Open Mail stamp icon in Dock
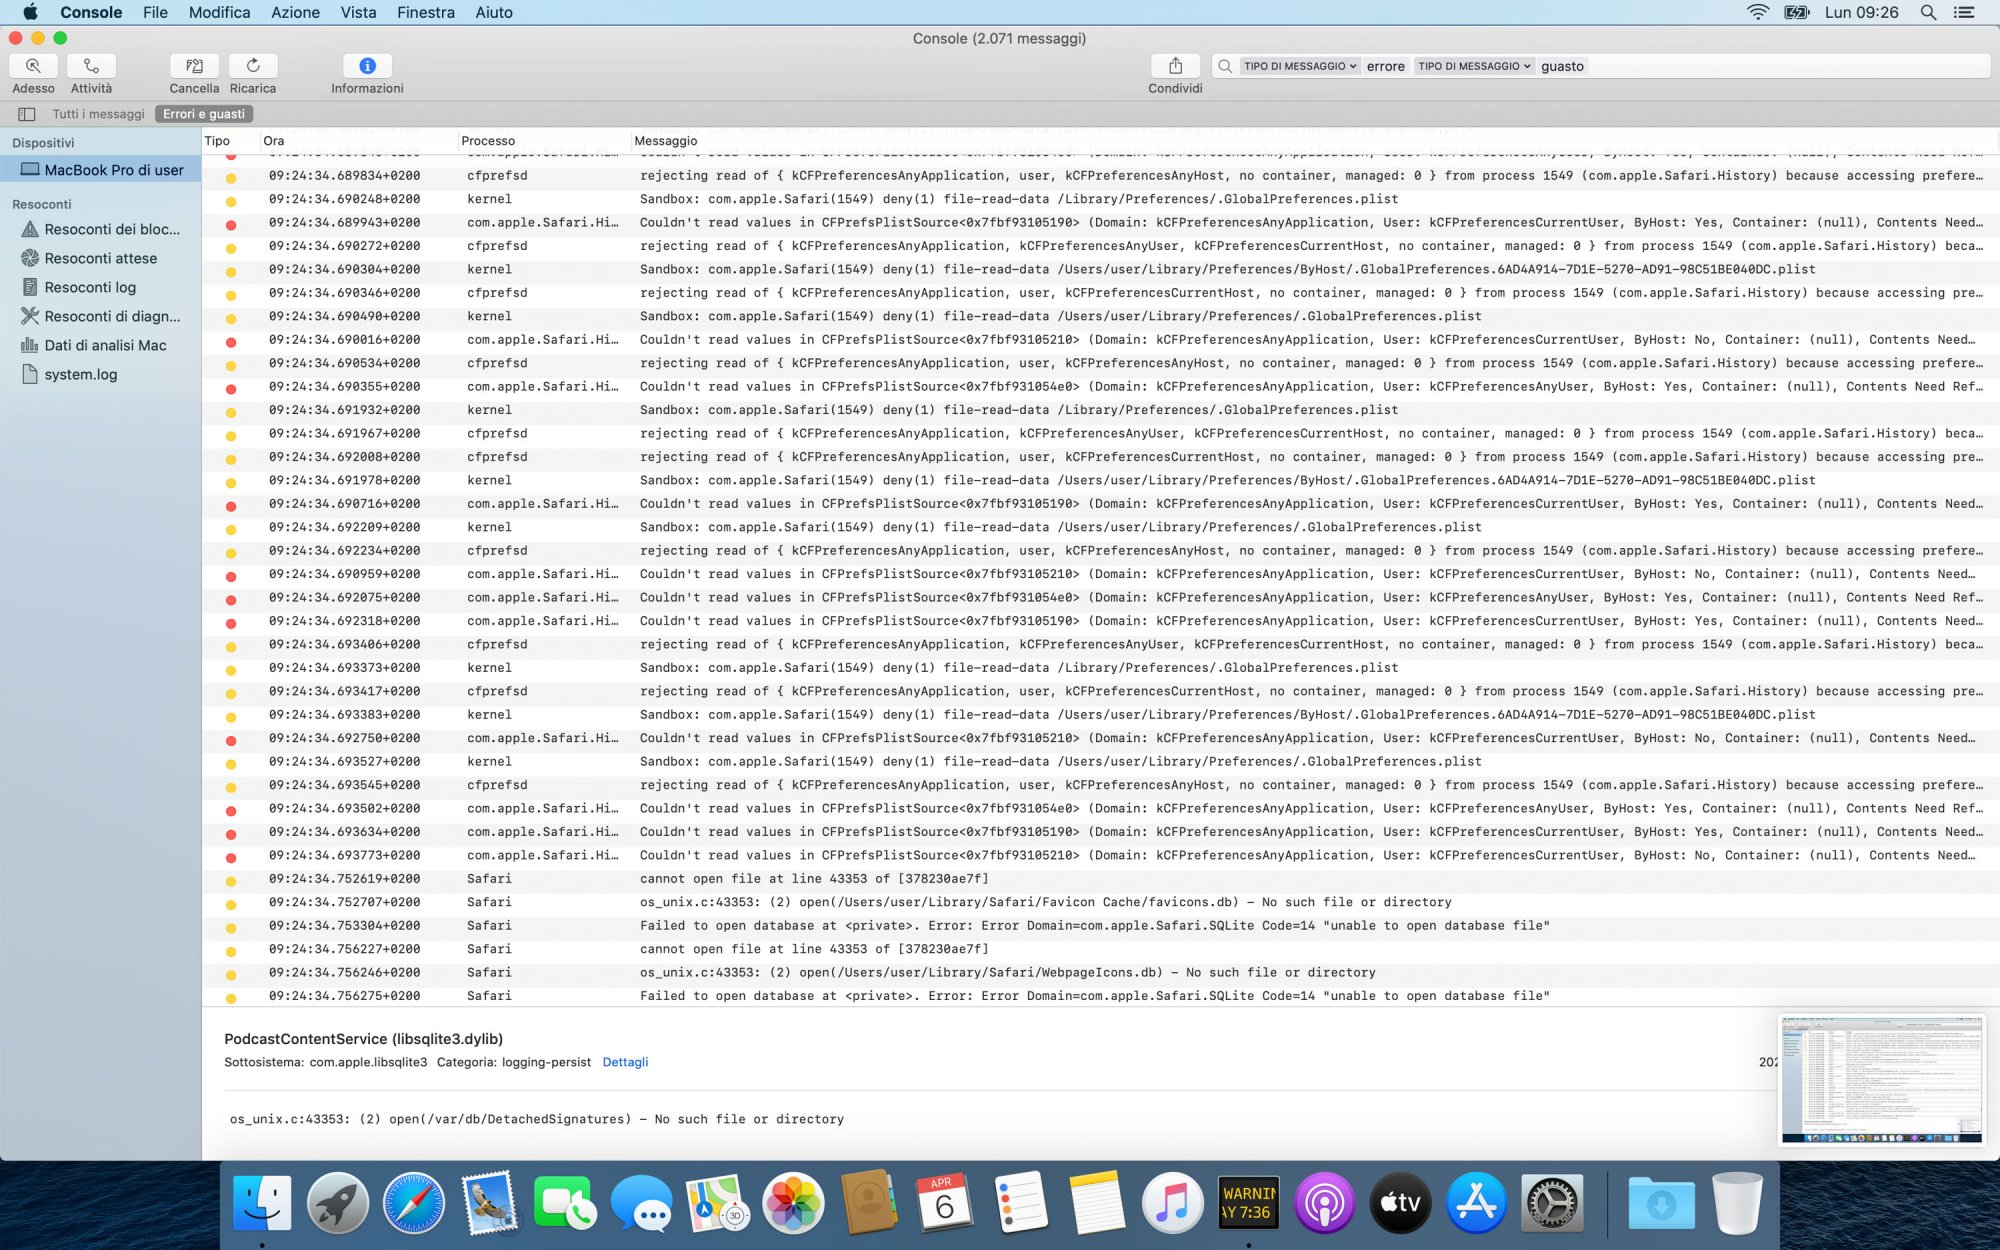2000x1250 pixels. pyautogui.click(x=489, y=1202)
